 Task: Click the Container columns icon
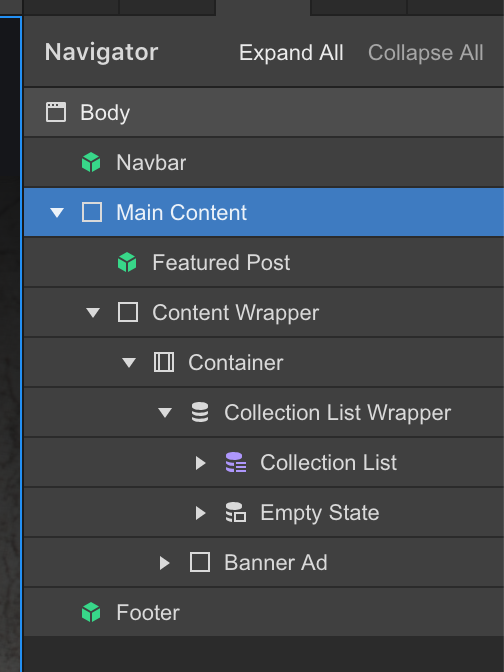click(164, 362)
